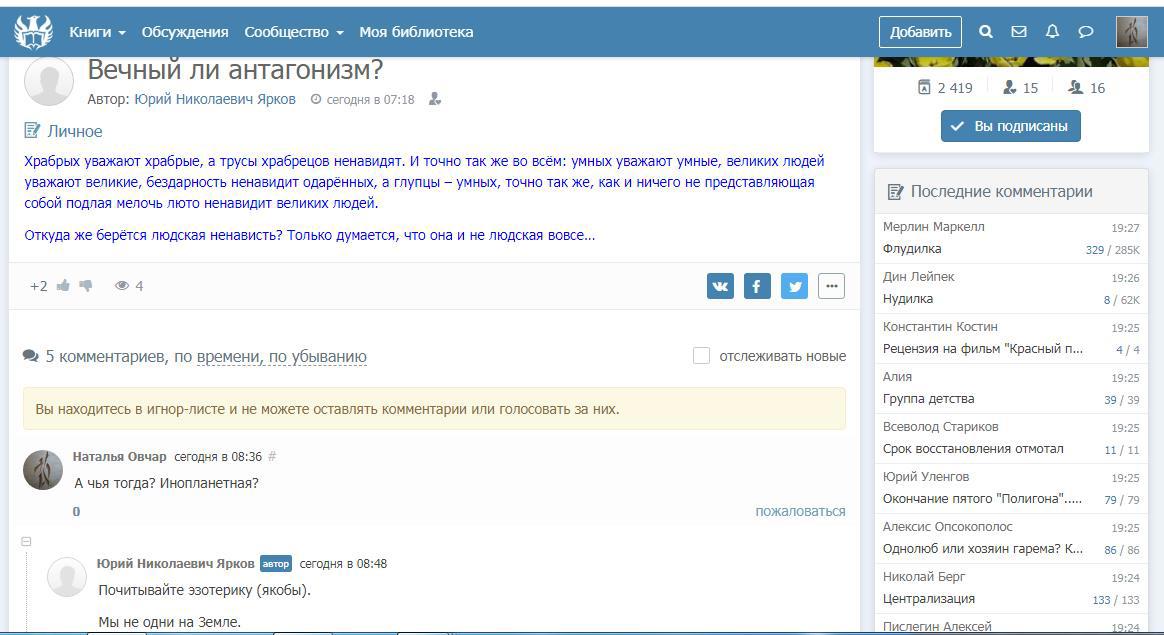The height and width of the screenshot is (635, 1164).
Task: Click commenter name Дин Лейпек
Action: pyautogui.click(x=918, y=276)
